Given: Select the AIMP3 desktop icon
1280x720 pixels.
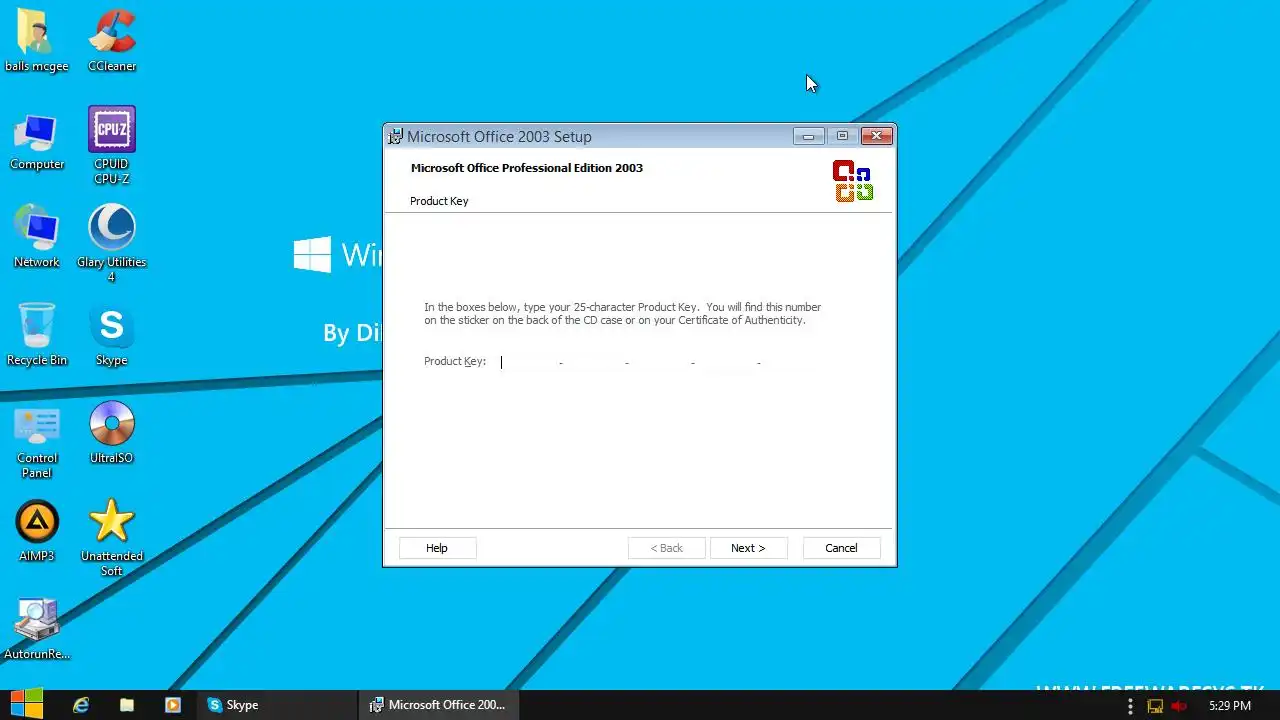Looking at the screenshot, I should [x=37, y=531].
